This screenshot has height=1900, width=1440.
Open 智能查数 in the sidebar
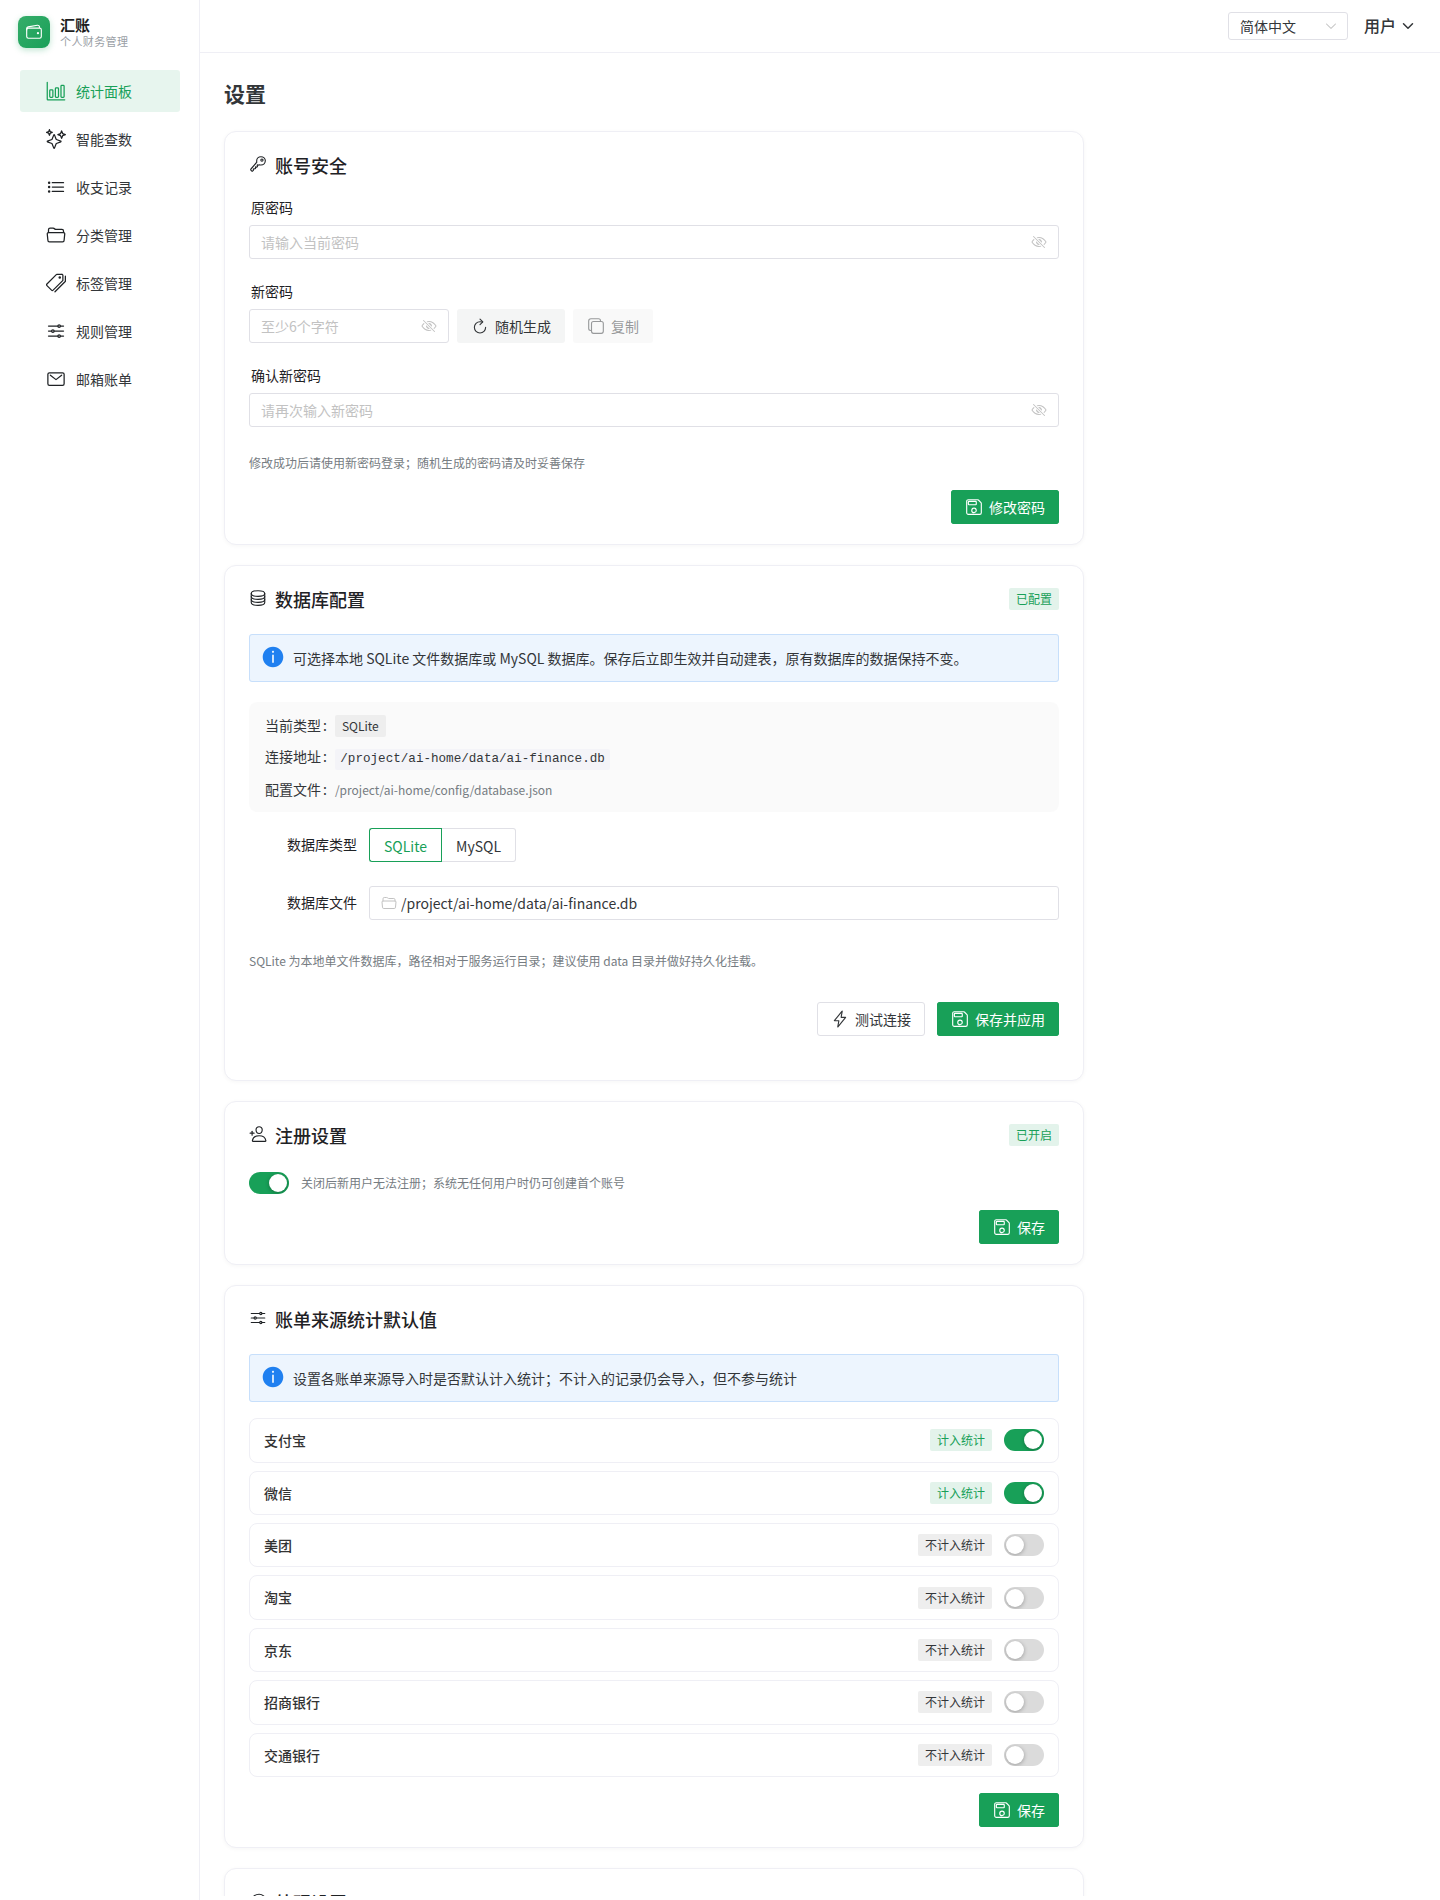pyautogui.click(x=100, y=139)
